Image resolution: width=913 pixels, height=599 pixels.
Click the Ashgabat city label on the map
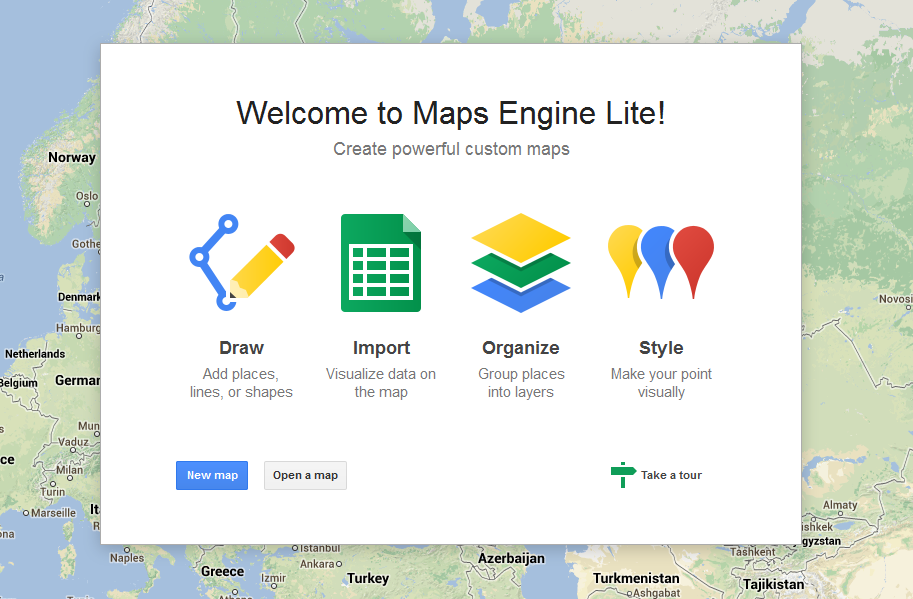pyautogui.click(x=656, y=593)
